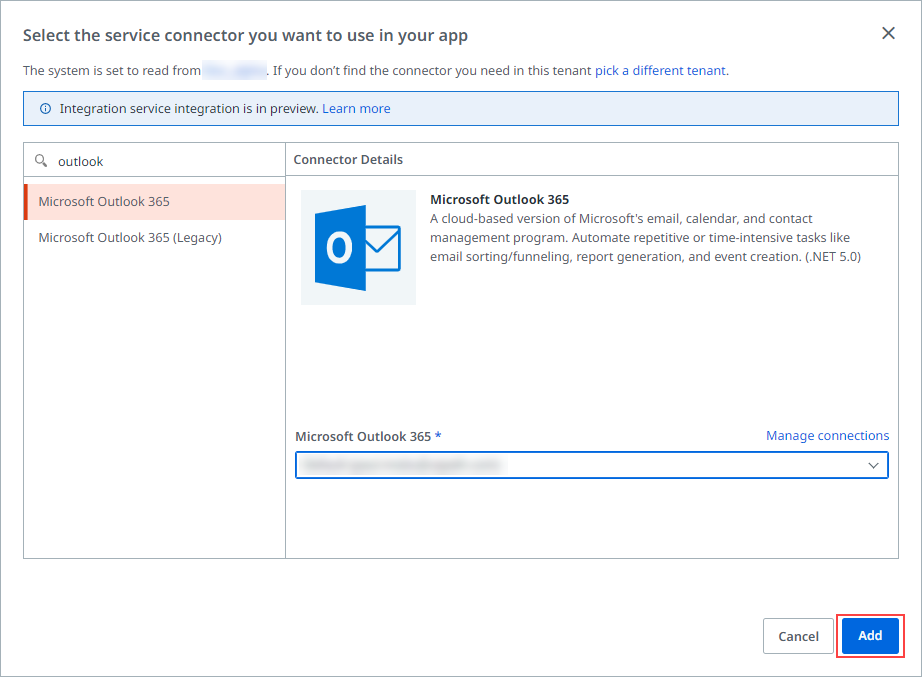
Task: Select Microsoft Outlook 365 in connector list
Action: [x=155, y=202]
